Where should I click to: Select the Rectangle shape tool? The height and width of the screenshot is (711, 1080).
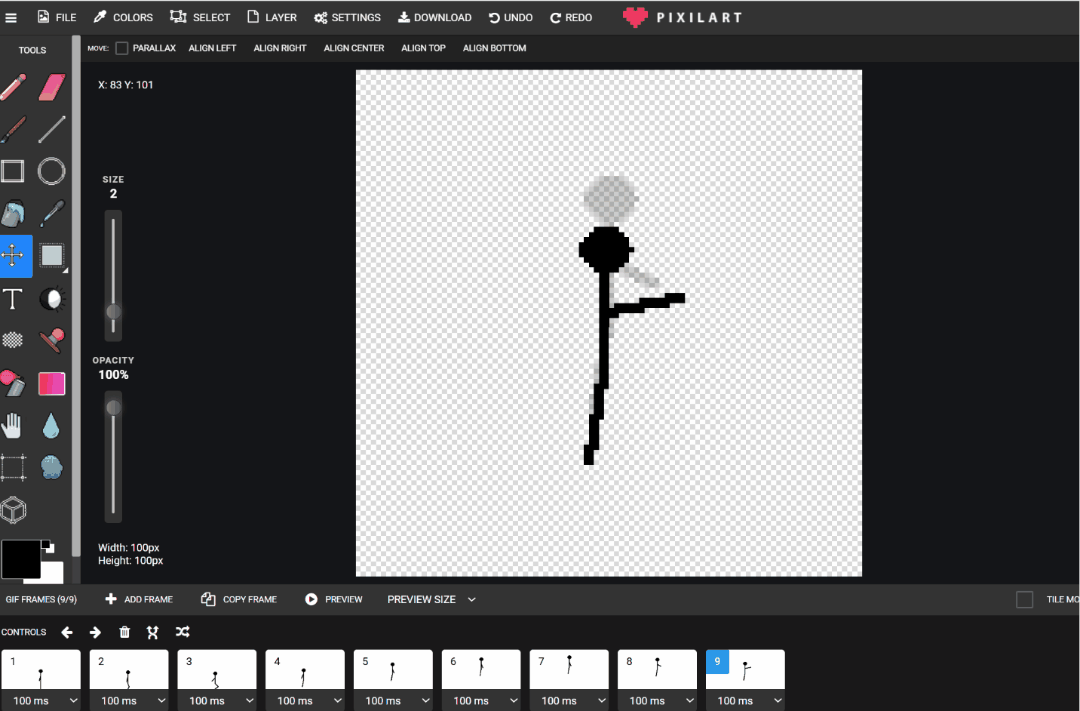pos(12,171)
